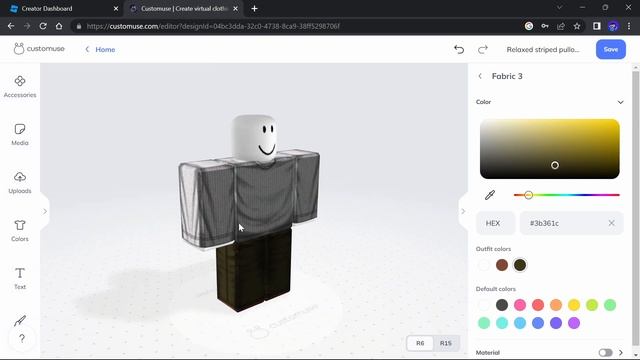This screenshot has height=360, width=640.
Task: Select the dark olive outfit color
Action: pyautogui.click(x=520, y=265)
